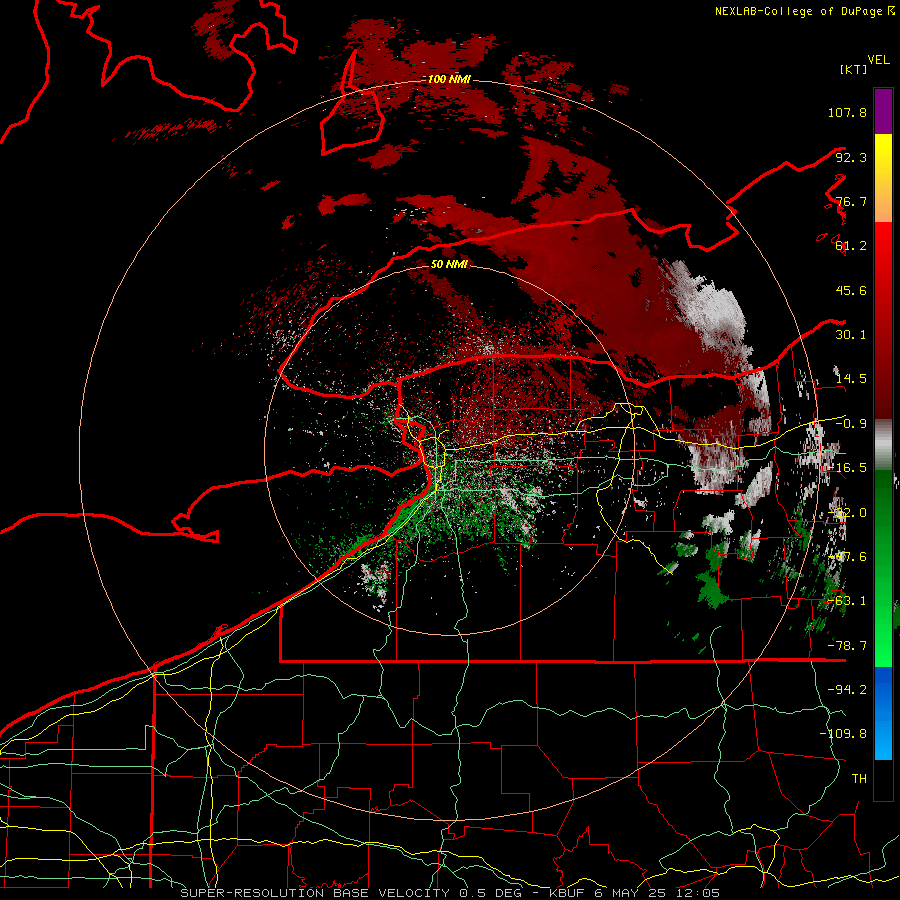
Task: Select the -47.6 legend value
Action: [847, 557]
